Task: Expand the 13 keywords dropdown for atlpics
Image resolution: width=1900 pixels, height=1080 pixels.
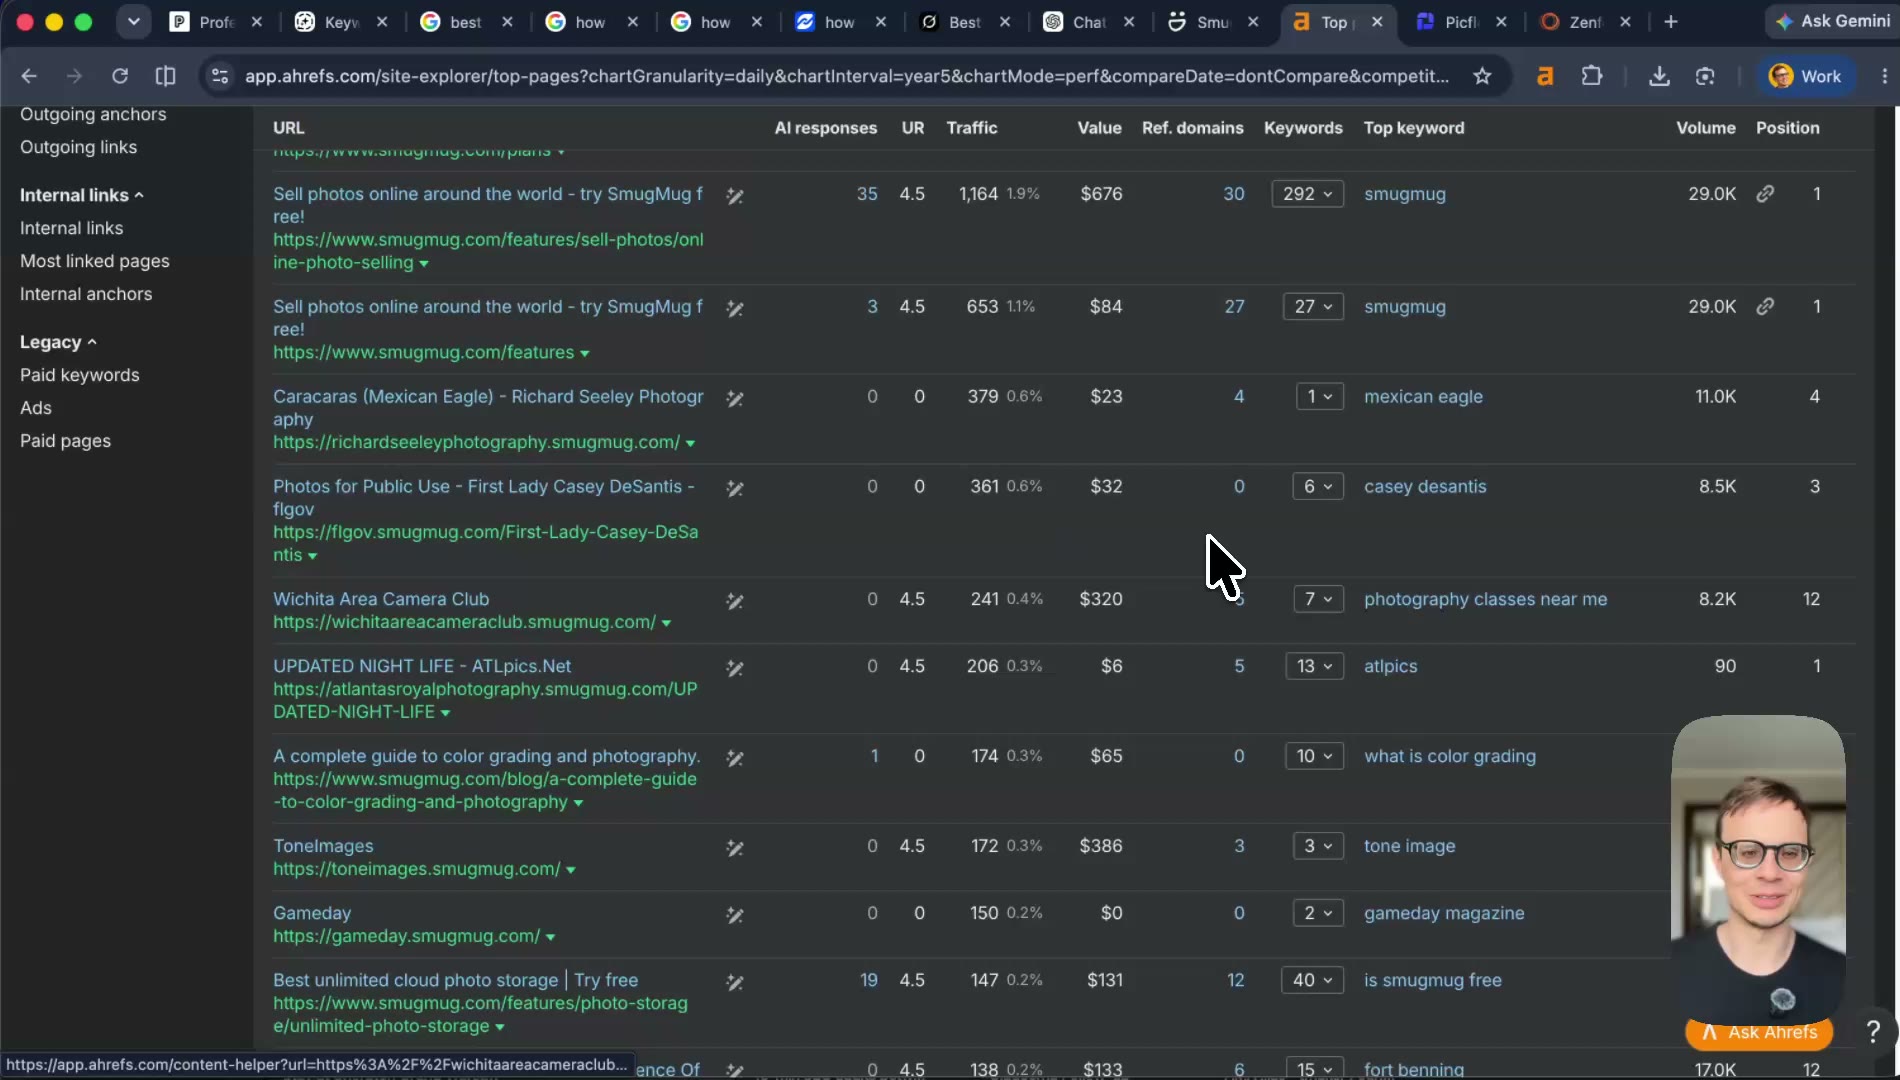Action: pos(1314,666)
